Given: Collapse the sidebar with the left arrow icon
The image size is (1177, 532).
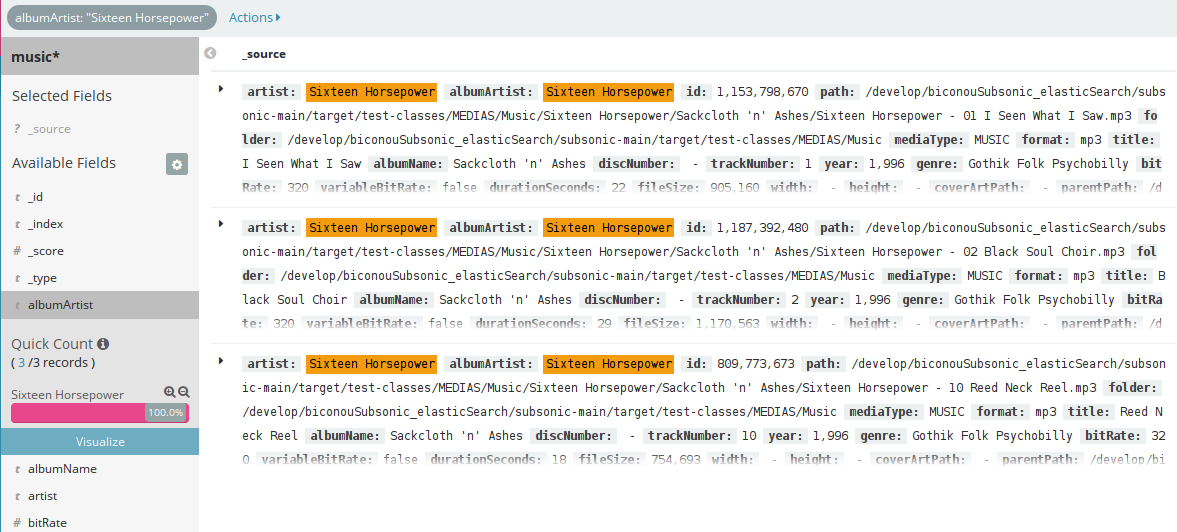Looking at the screenshot, I should coord(210,53).
